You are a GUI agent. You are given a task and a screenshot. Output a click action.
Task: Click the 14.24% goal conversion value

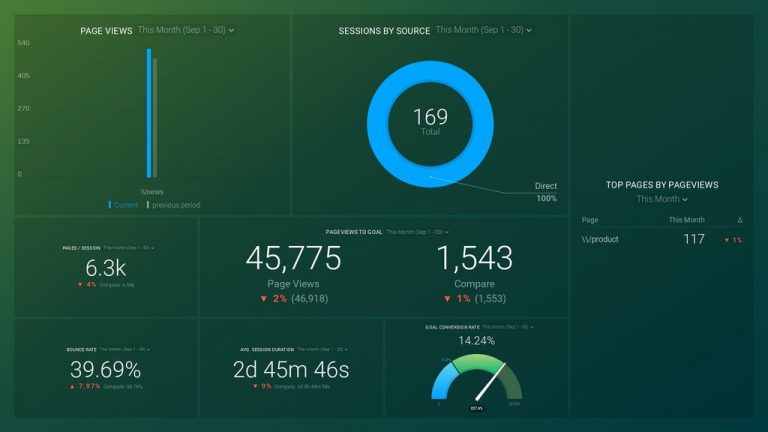pyautogui.click(x=477, y=340)
